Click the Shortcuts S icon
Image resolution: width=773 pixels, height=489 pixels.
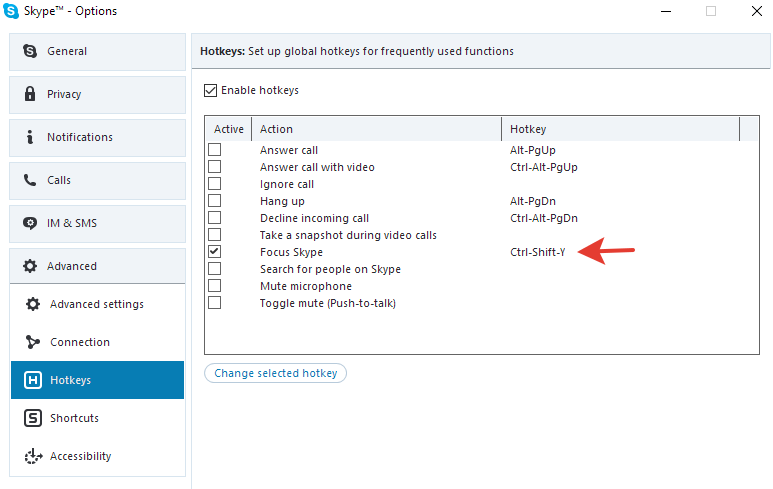point(33,418)
